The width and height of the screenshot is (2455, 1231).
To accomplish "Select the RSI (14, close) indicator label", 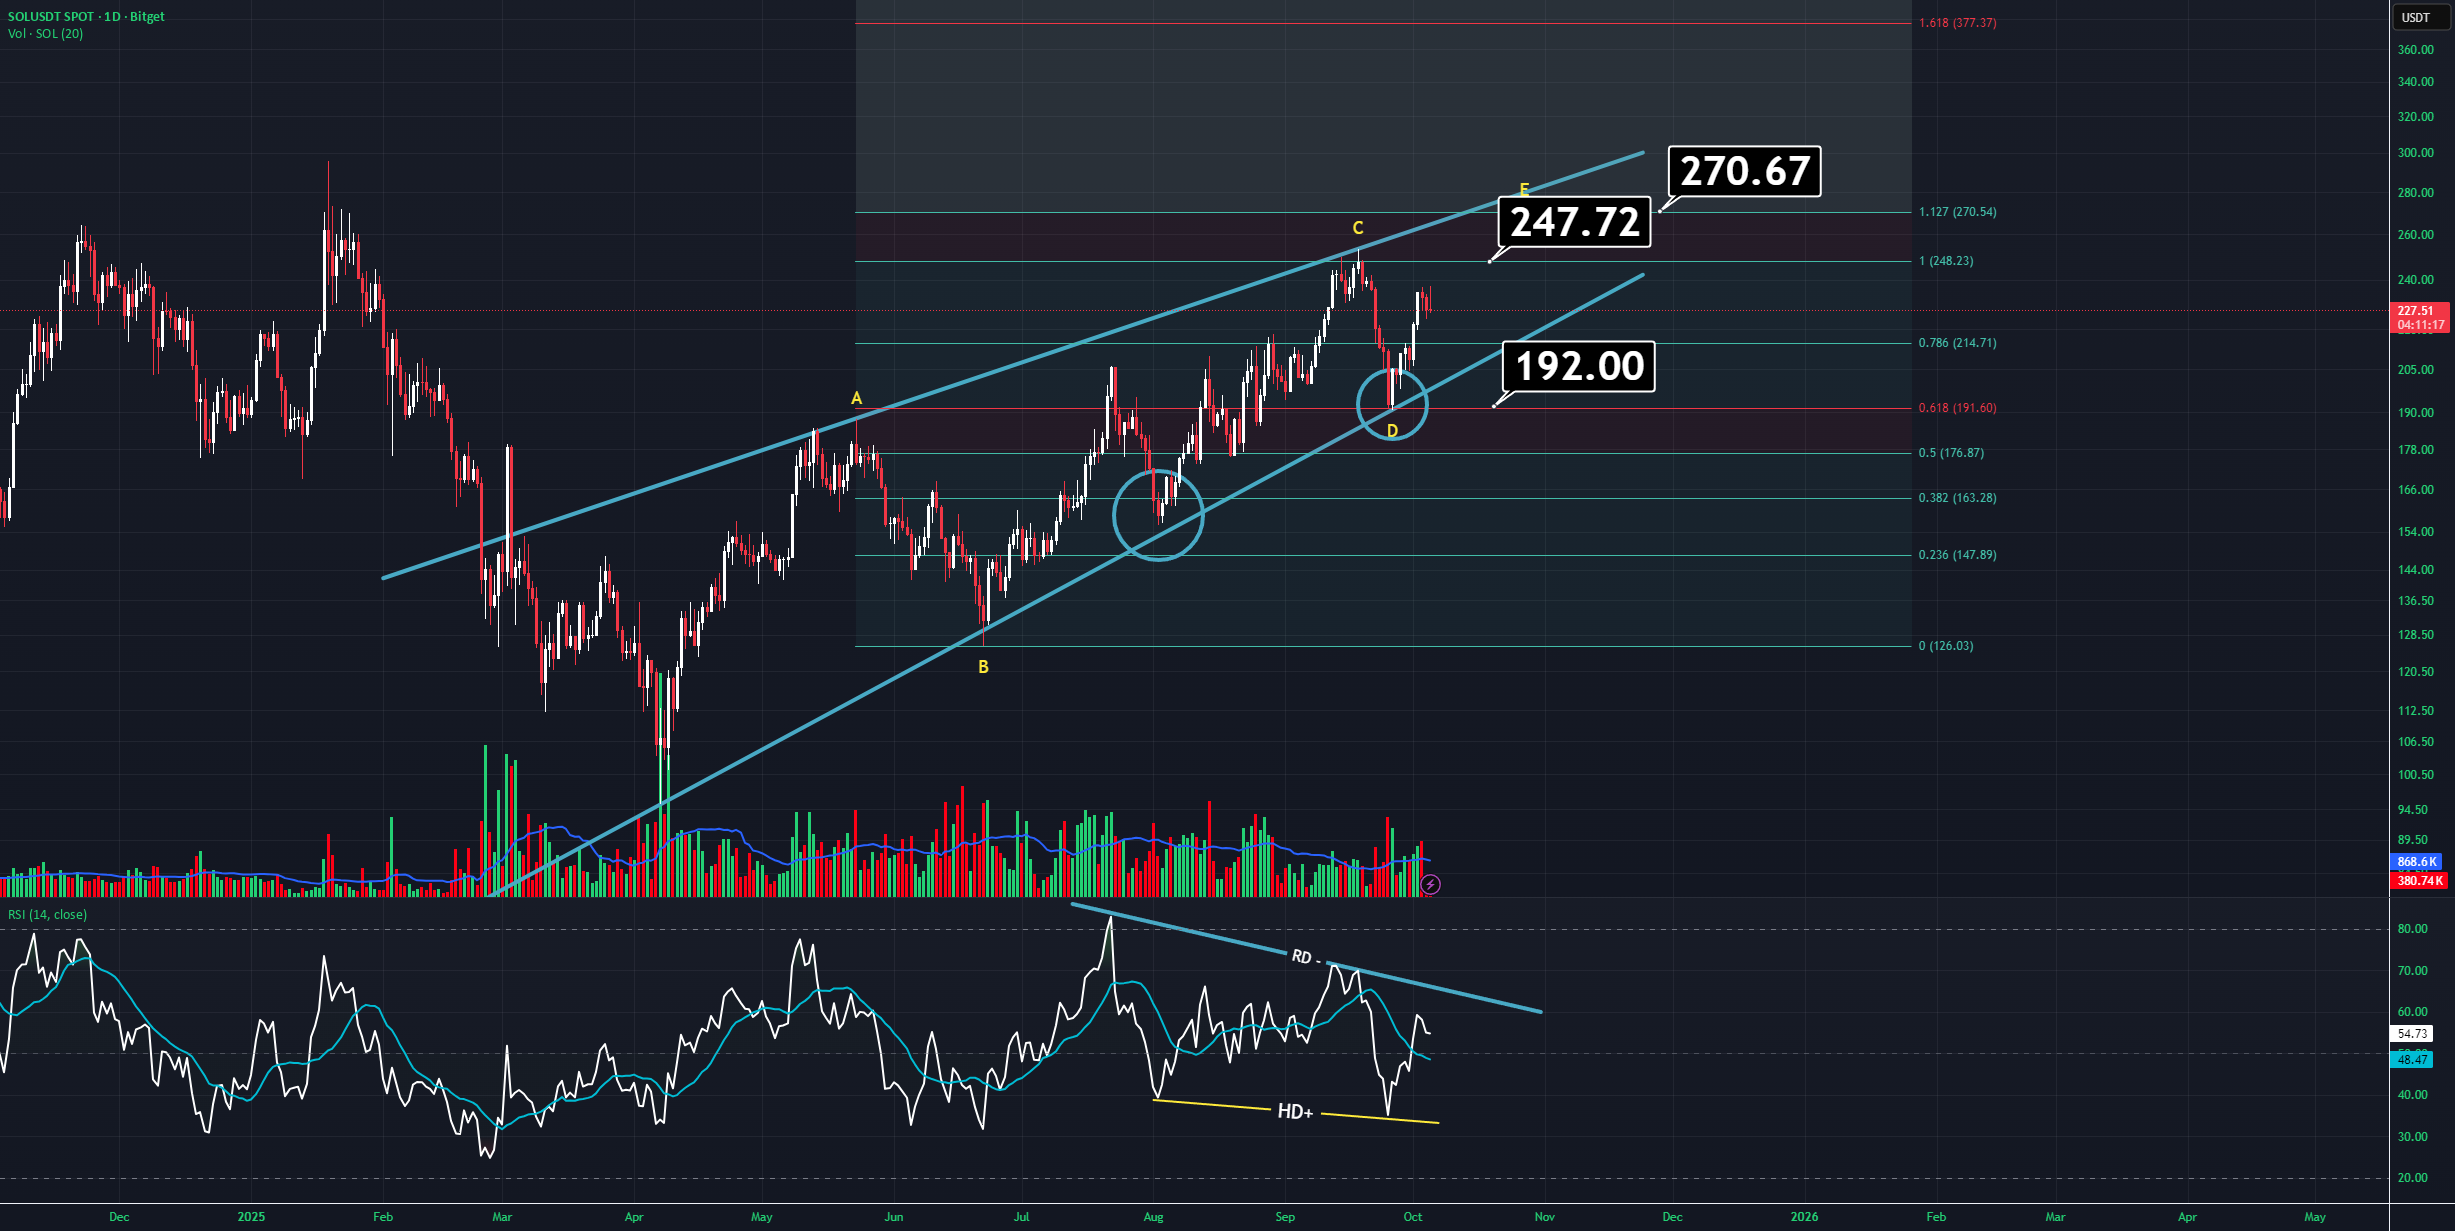I will click(x=48, y=915).
